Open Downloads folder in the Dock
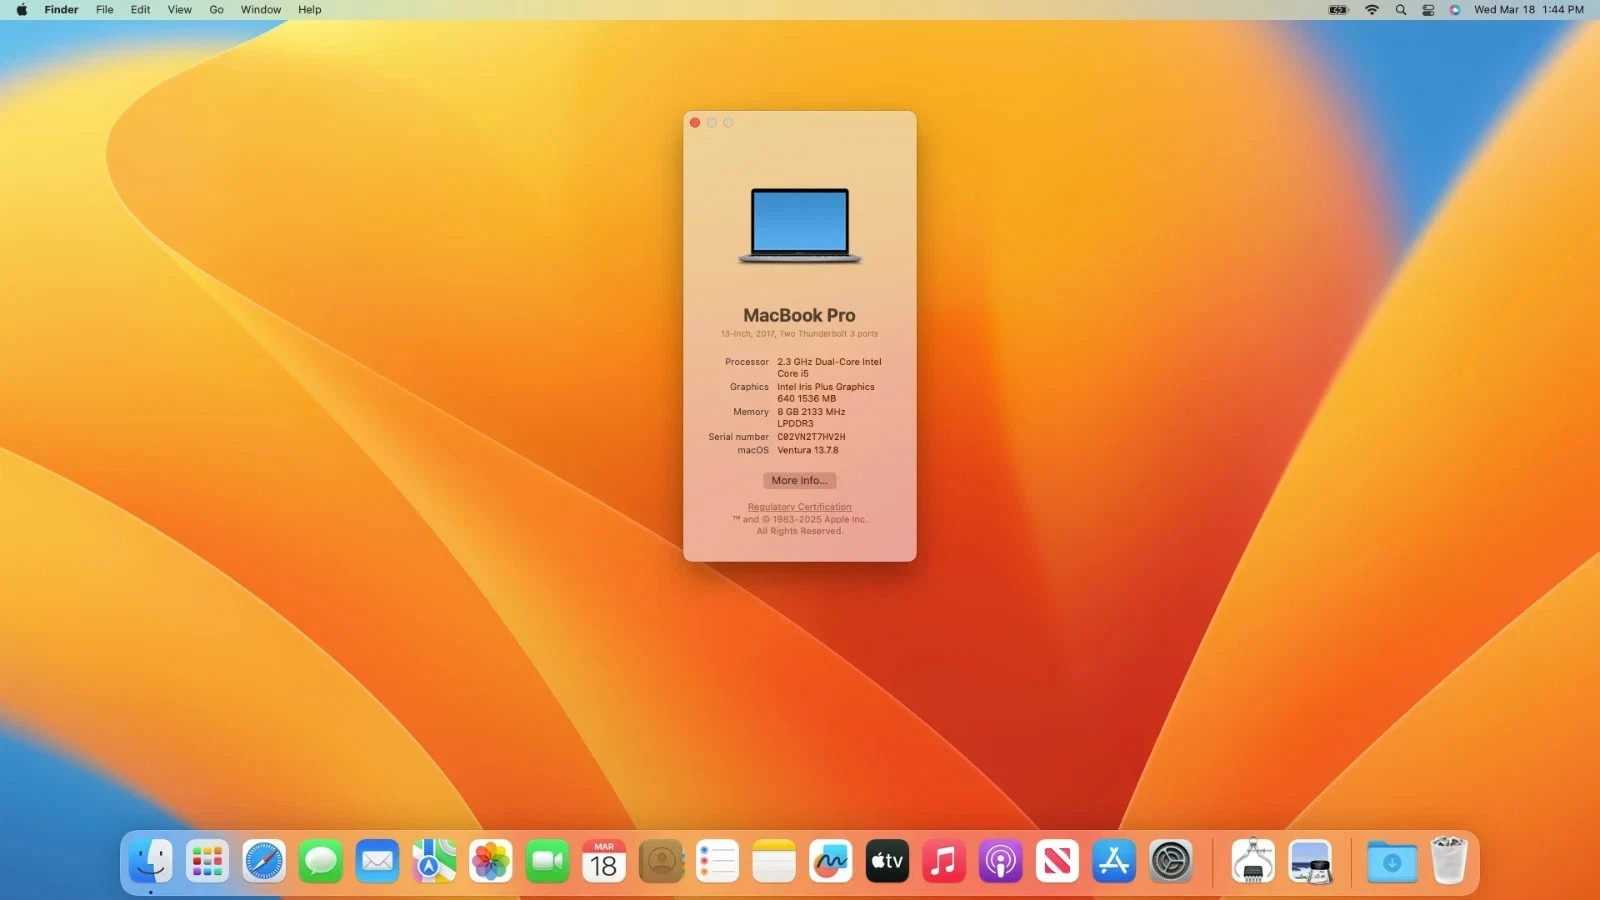The height and width of the screenshot is (900, 1600). coord(1392,861)
